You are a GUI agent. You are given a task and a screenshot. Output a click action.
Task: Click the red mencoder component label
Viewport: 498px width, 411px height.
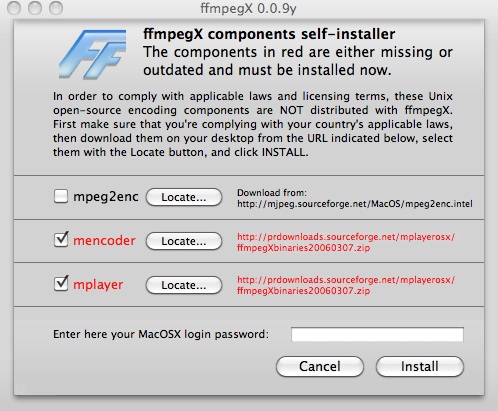[x=104, y=240]
